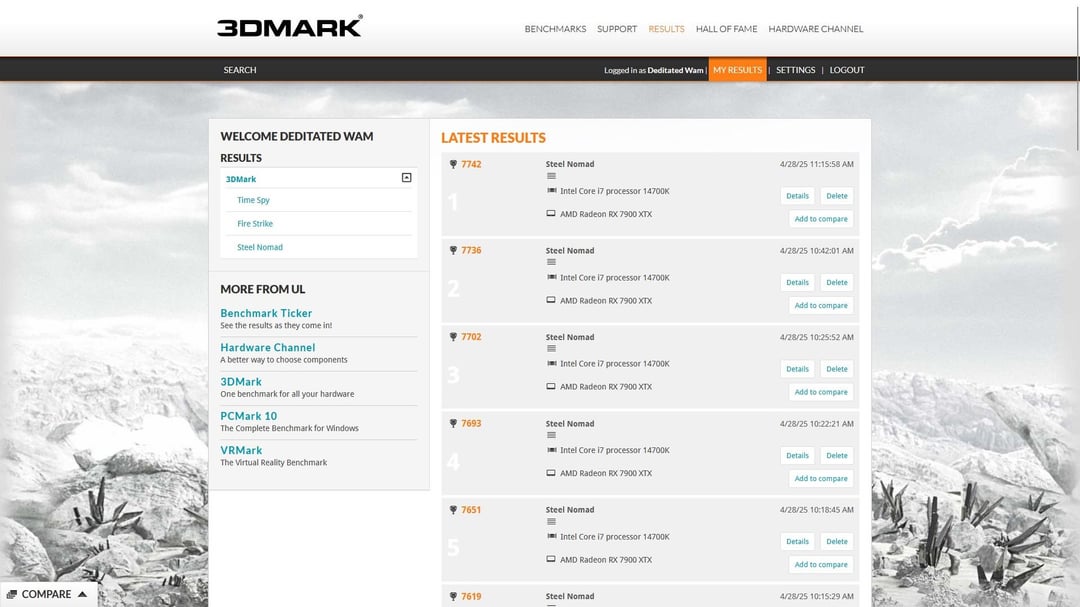View Details for the 7651 result
Image resolution: width=1080 pixels, height=607 pixels.
pyautogui.click(x=798, y=542)
